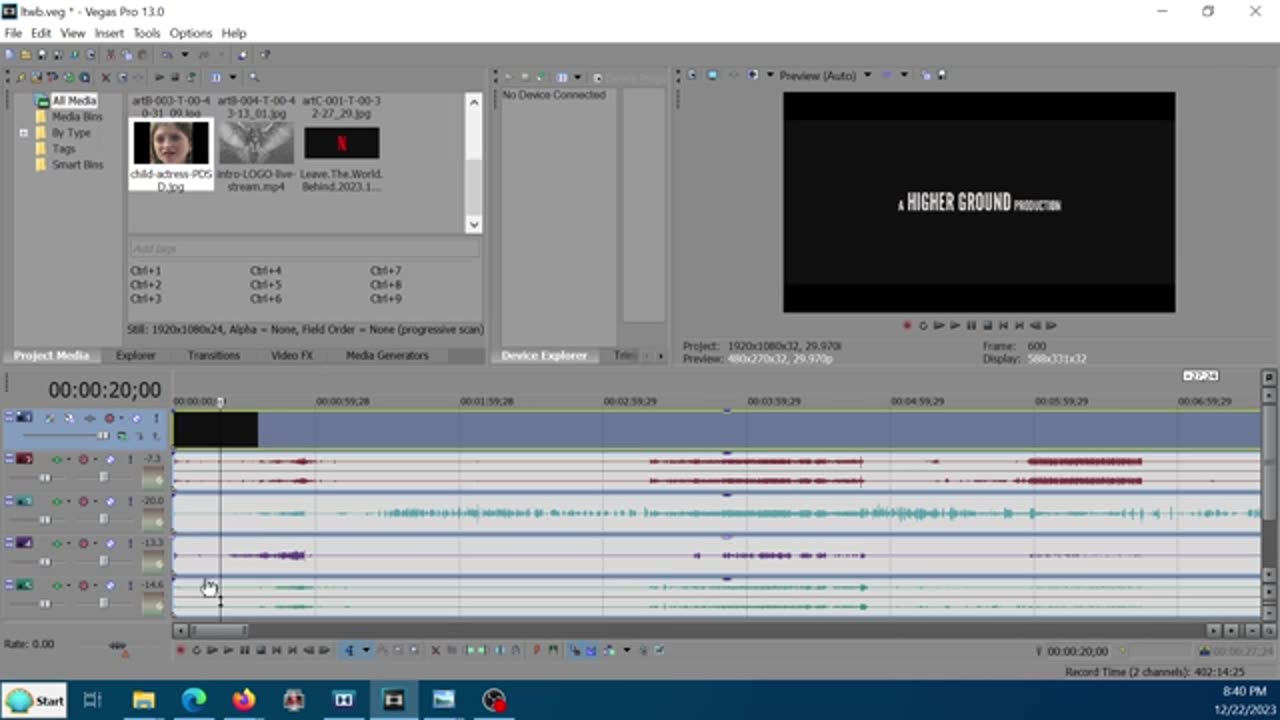Pause playback under preview window
The height and width of the screenshot is (720, 1280).
[971, 325]
